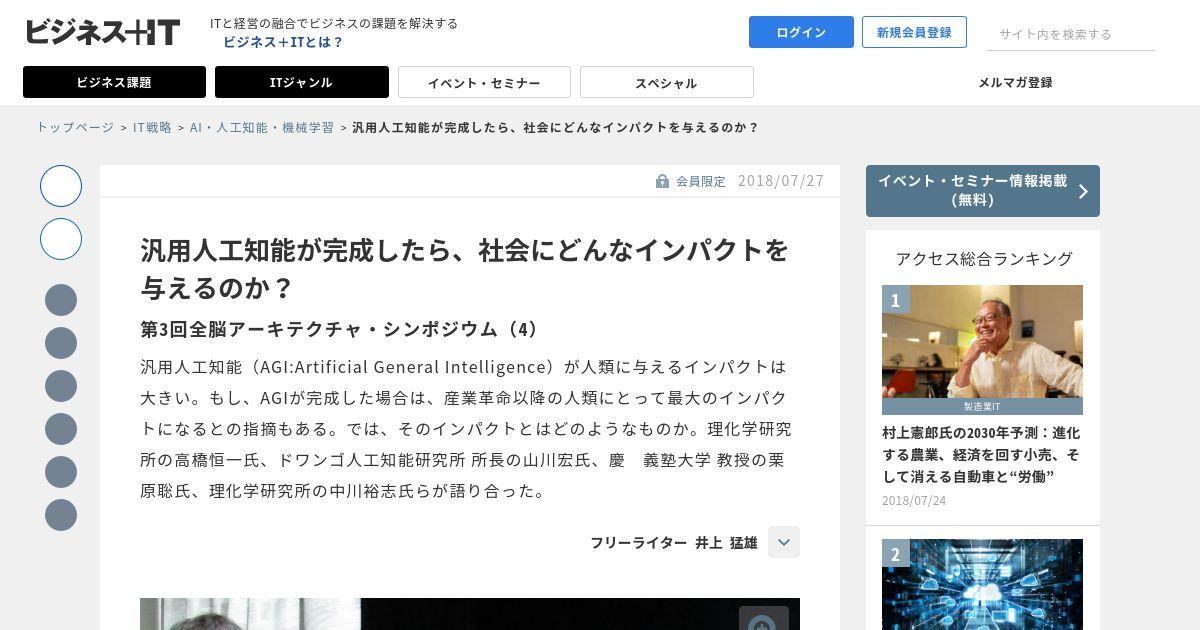This screenshot has width=1200, height=630.
Task: Click the lock icon beside 会員限定
Action: tap(662, 181)
